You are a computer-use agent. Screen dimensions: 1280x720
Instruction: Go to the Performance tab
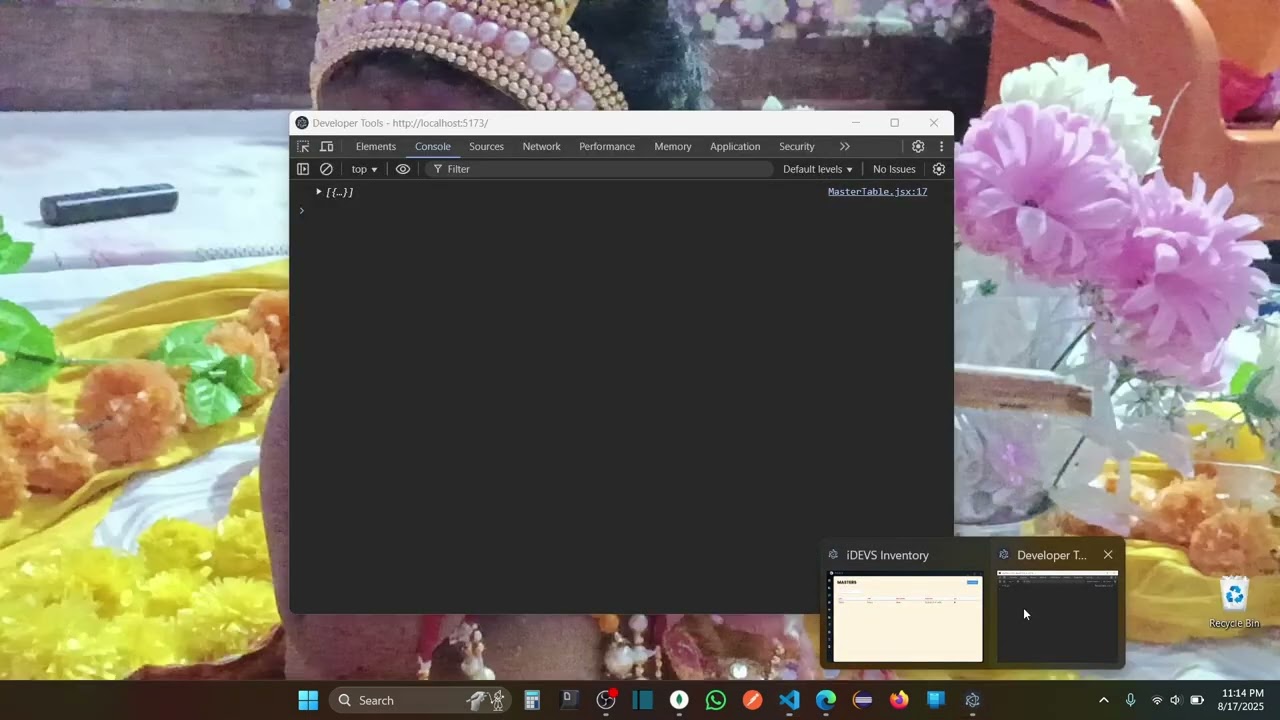[607, 146]
